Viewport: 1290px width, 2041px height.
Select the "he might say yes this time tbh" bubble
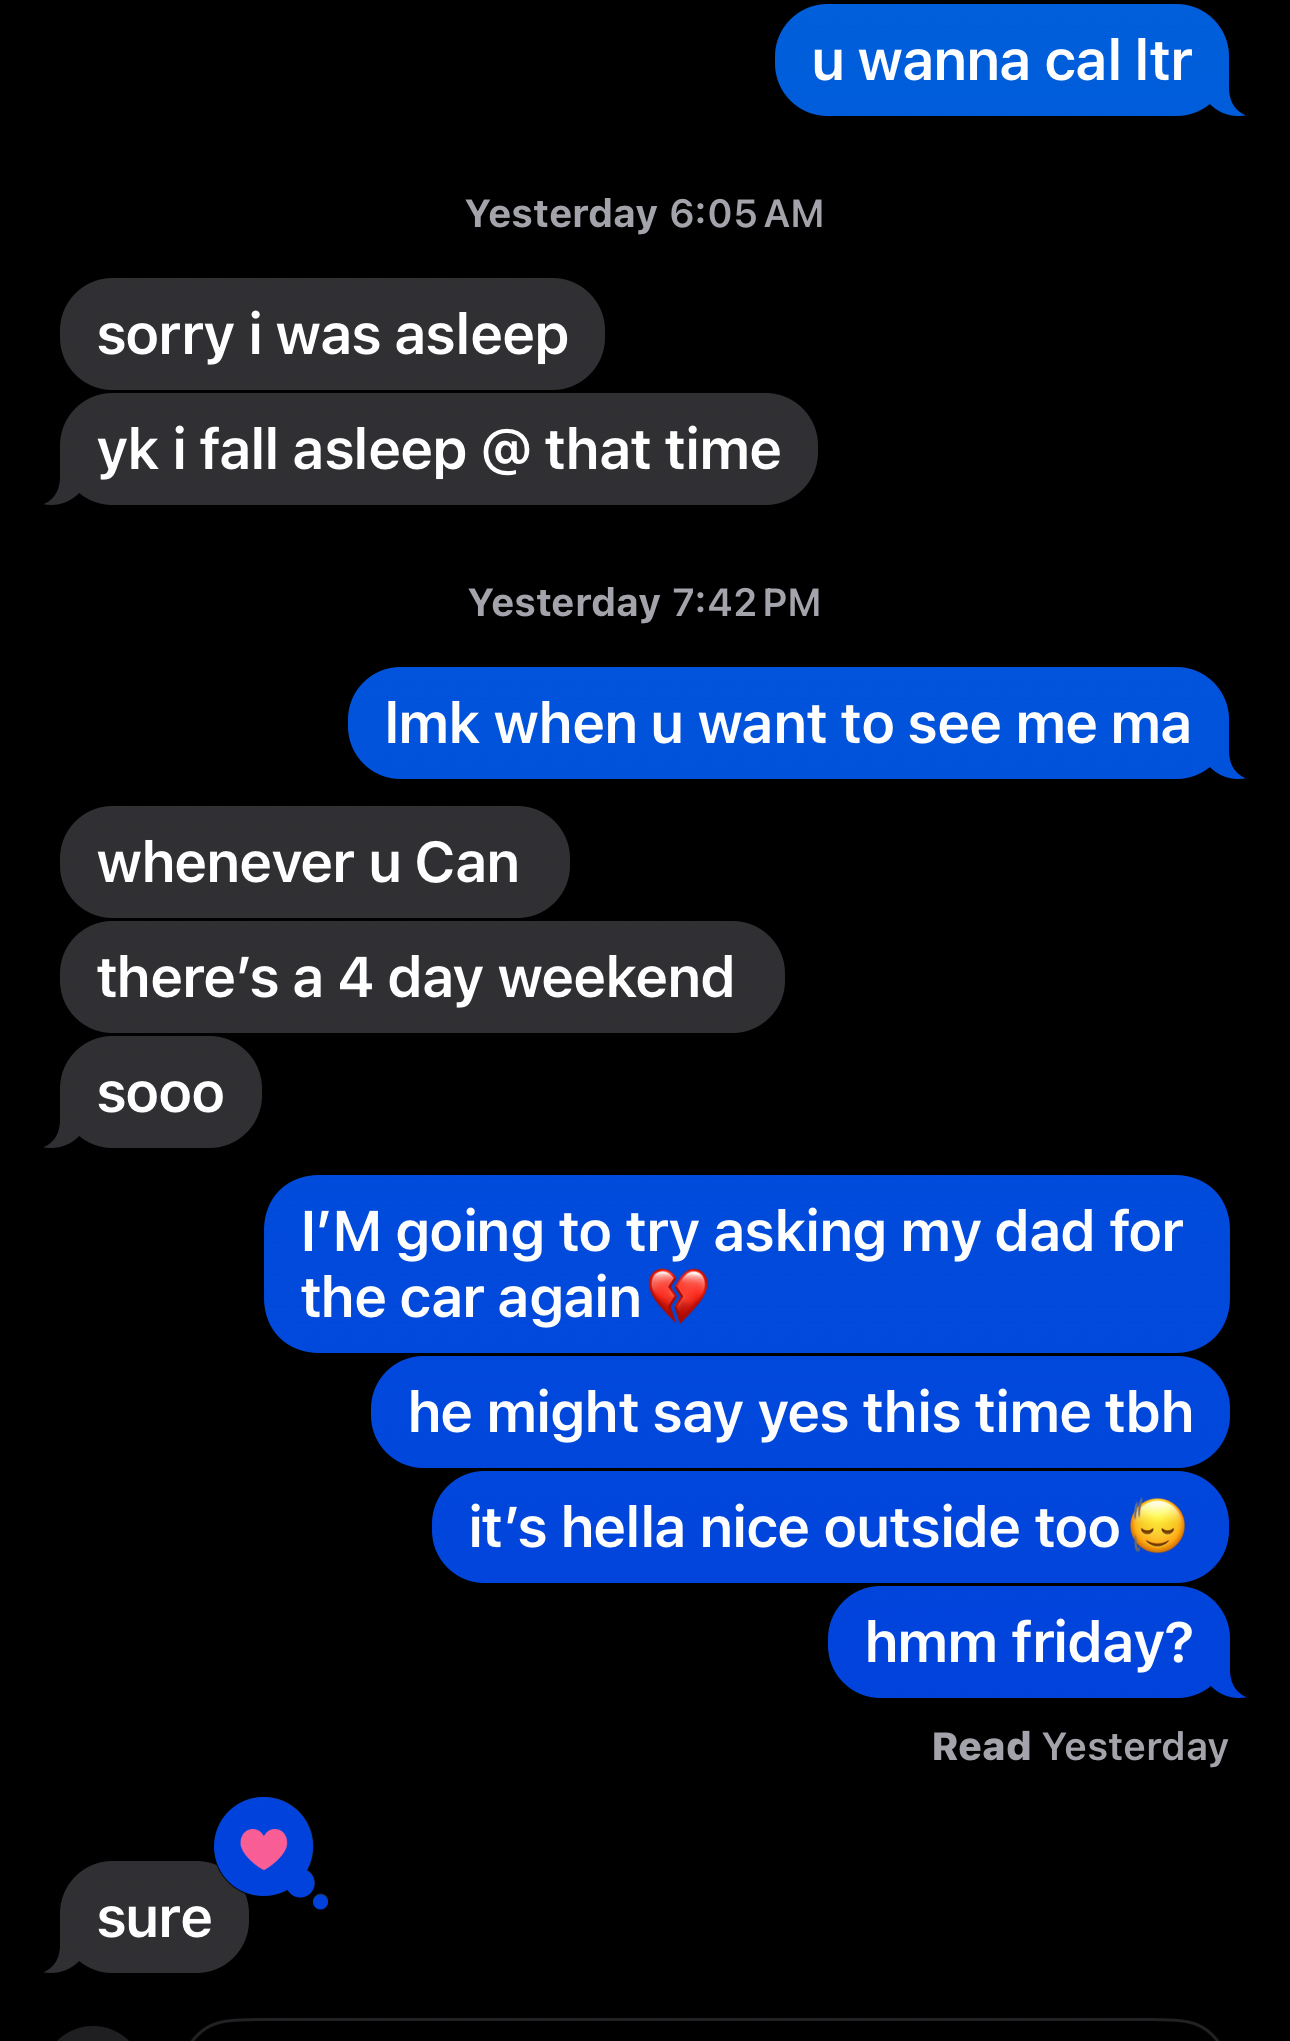tap(800, 1412)
